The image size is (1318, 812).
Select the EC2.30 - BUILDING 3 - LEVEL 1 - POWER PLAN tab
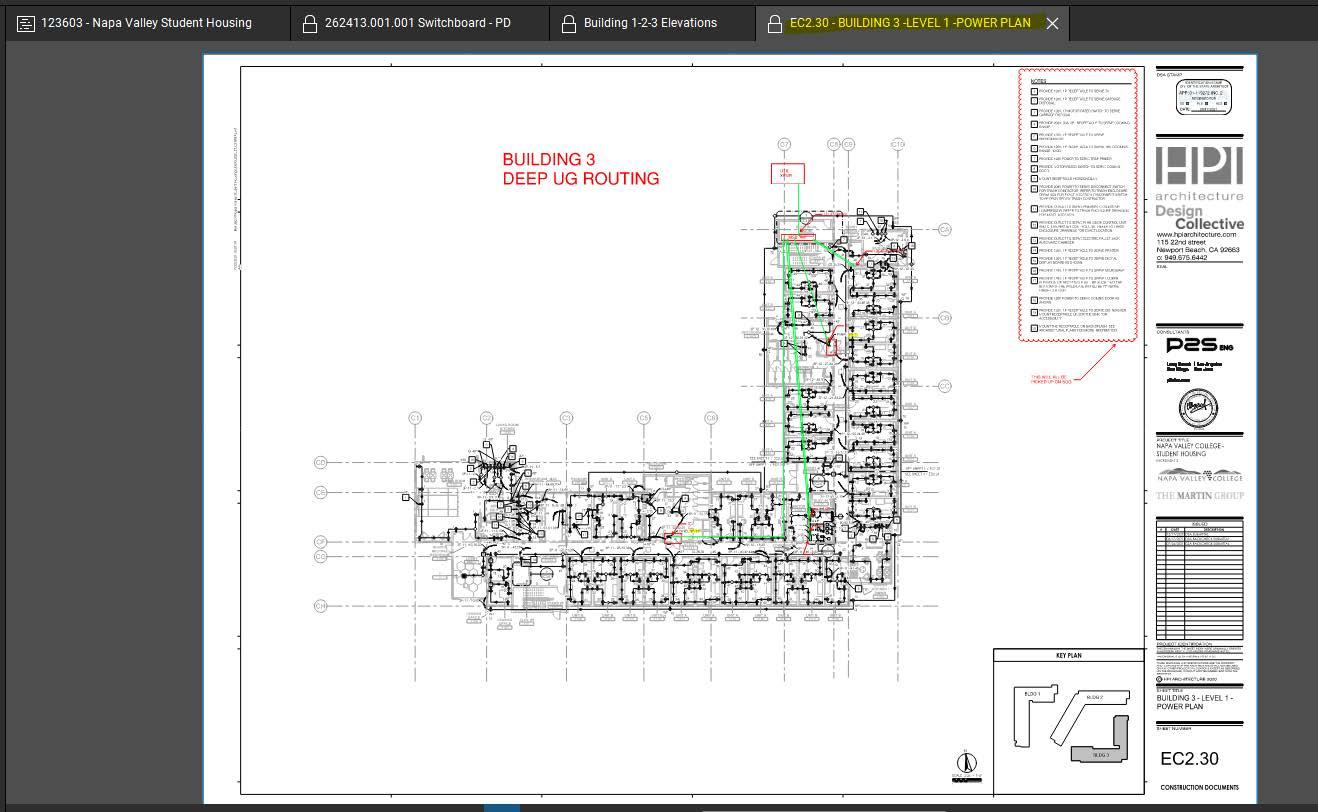pyautogui.click(x=910, y=23)
